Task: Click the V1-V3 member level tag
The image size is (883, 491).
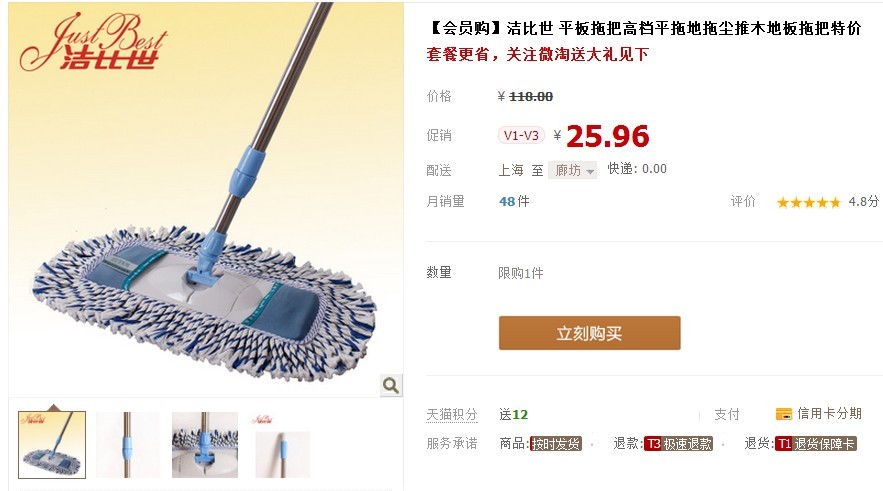Action: 521,135
